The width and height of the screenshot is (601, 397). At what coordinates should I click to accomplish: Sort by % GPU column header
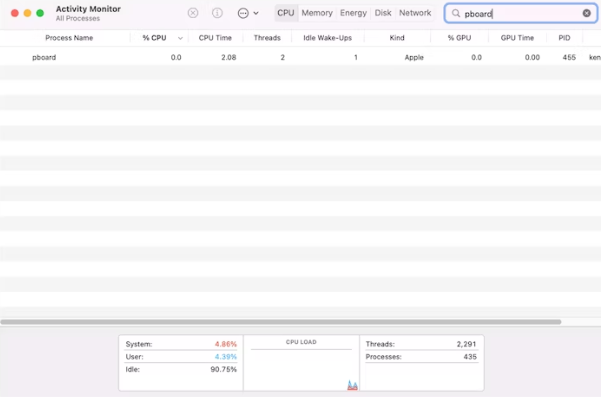(459, 38)
